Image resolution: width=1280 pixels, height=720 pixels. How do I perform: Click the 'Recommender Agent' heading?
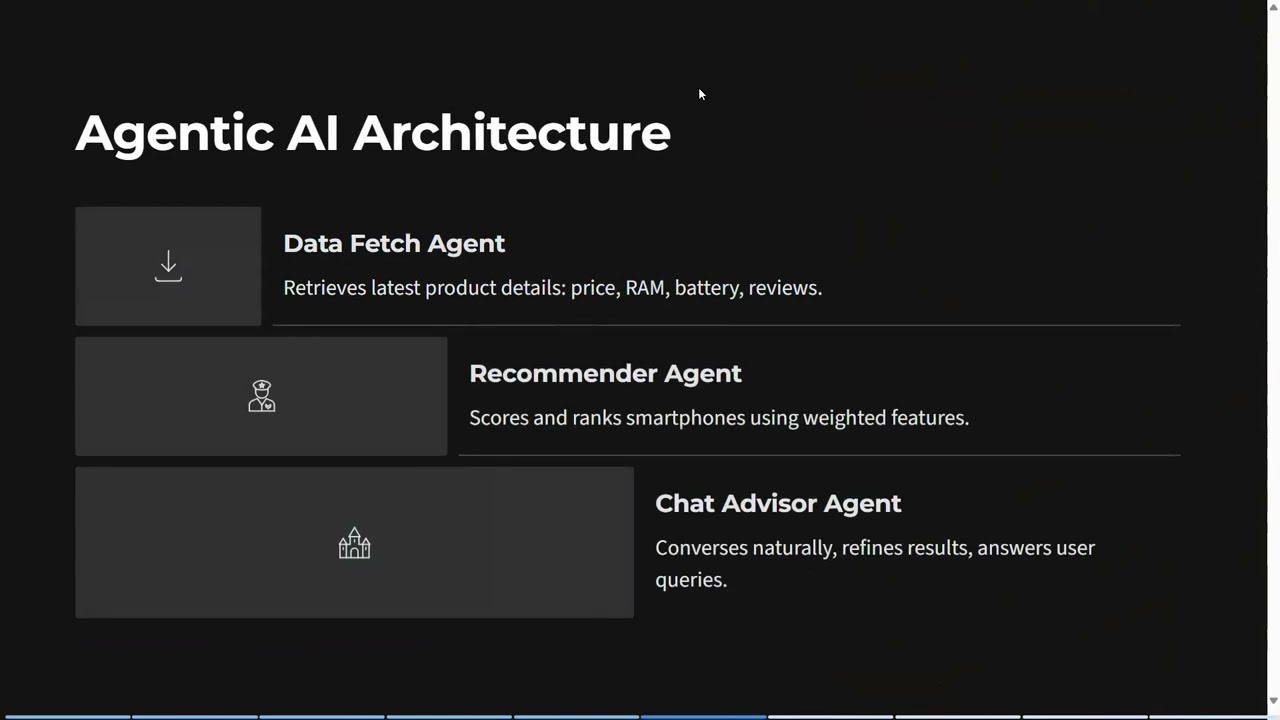605,374
